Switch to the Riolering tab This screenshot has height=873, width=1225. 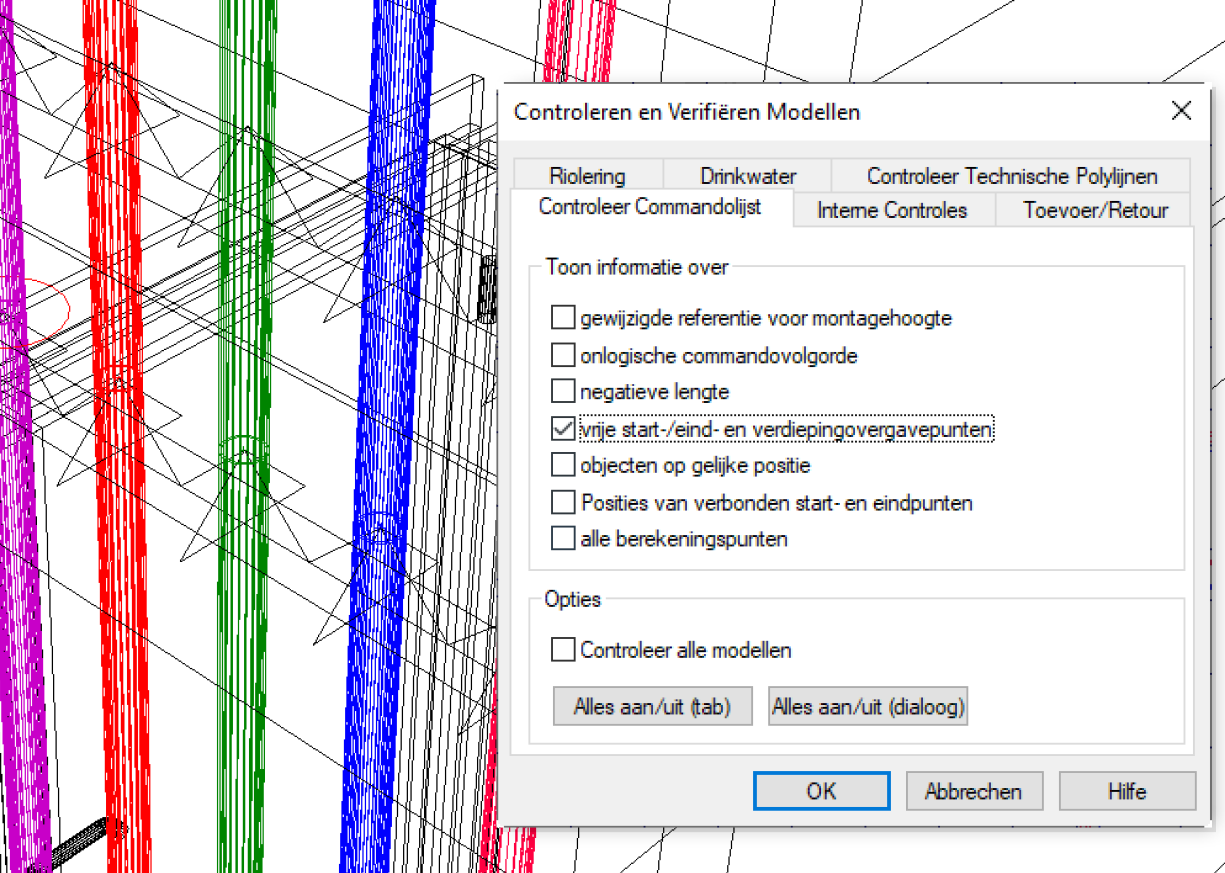(x=587, y=176)
